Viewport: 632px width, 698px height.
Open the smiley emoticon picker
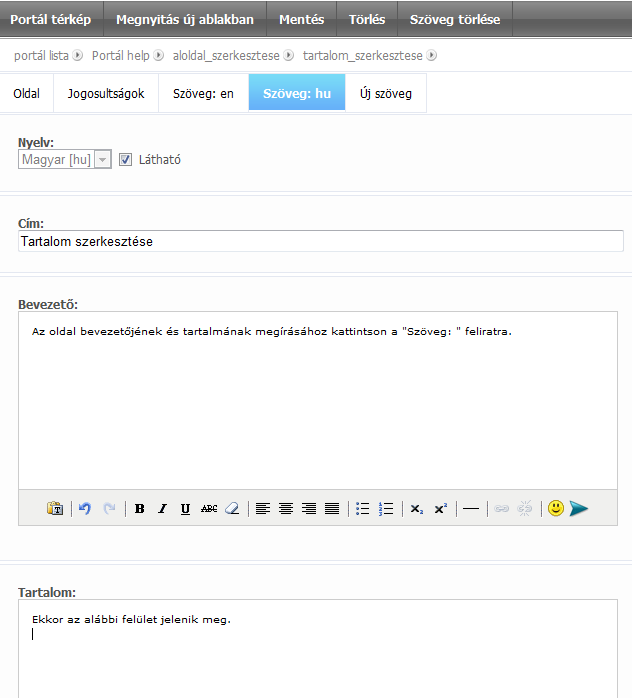pyautogui.click(x=555, y=508)
